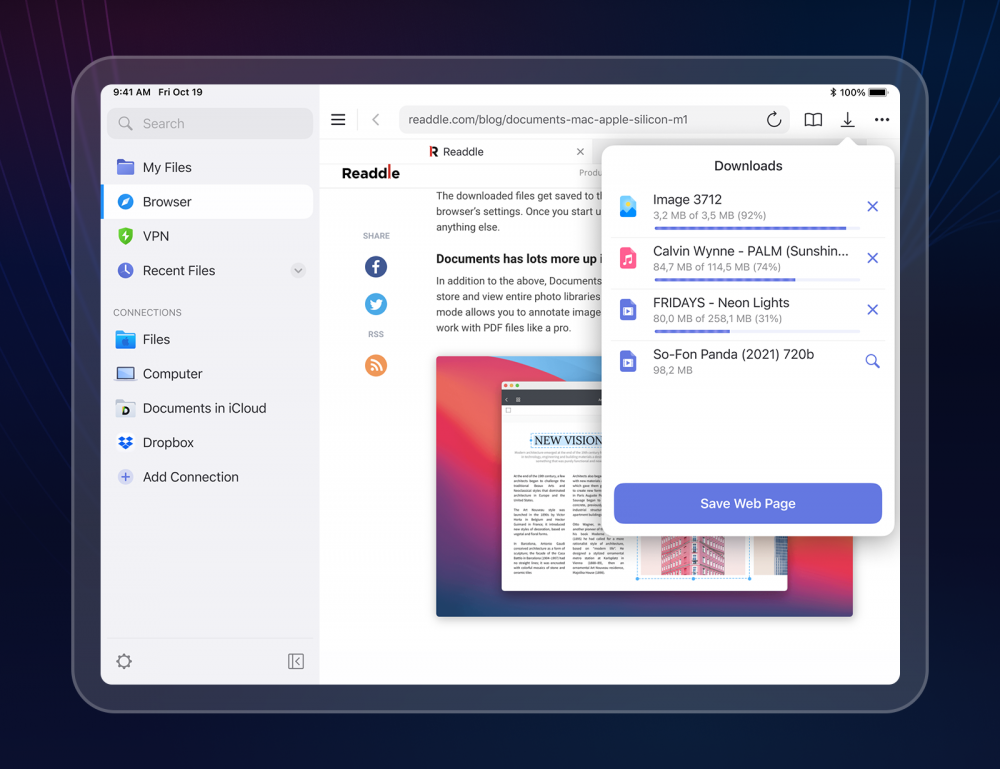Screen dimensions: 1000x769
Task: Click "84,7 MB of 114,5 MB (74%)" status text
Action: tap(716, 267)
